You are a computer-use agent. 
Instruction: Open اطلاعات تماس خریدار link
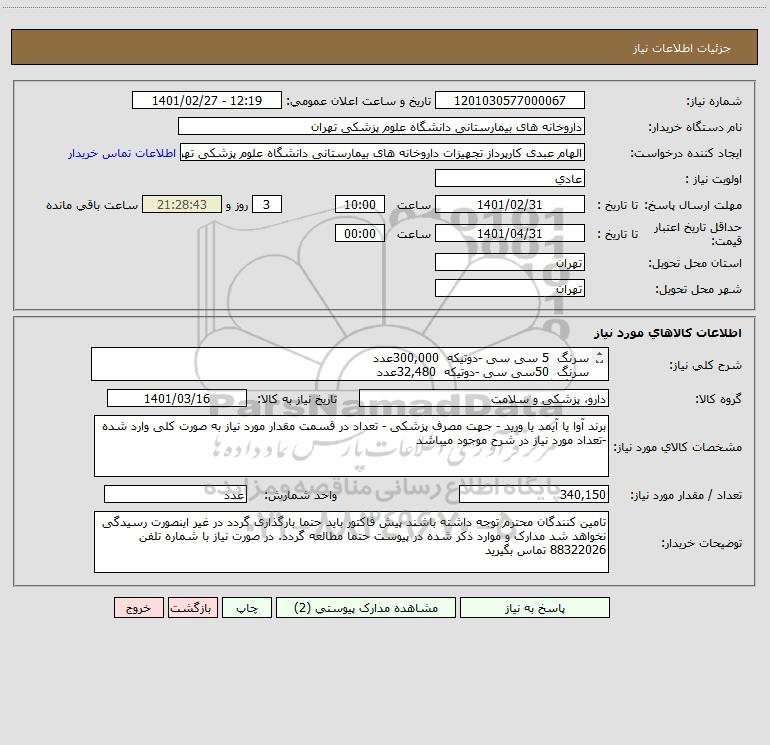(122, 153)
